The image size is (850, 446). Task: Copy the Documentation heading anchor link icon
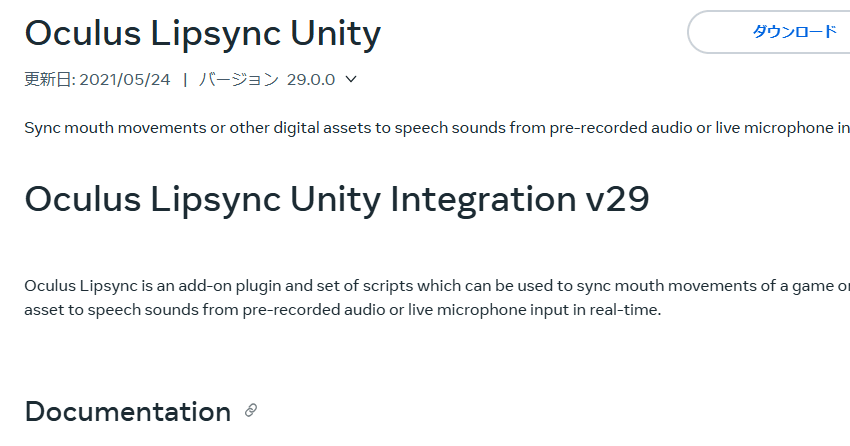250,411
